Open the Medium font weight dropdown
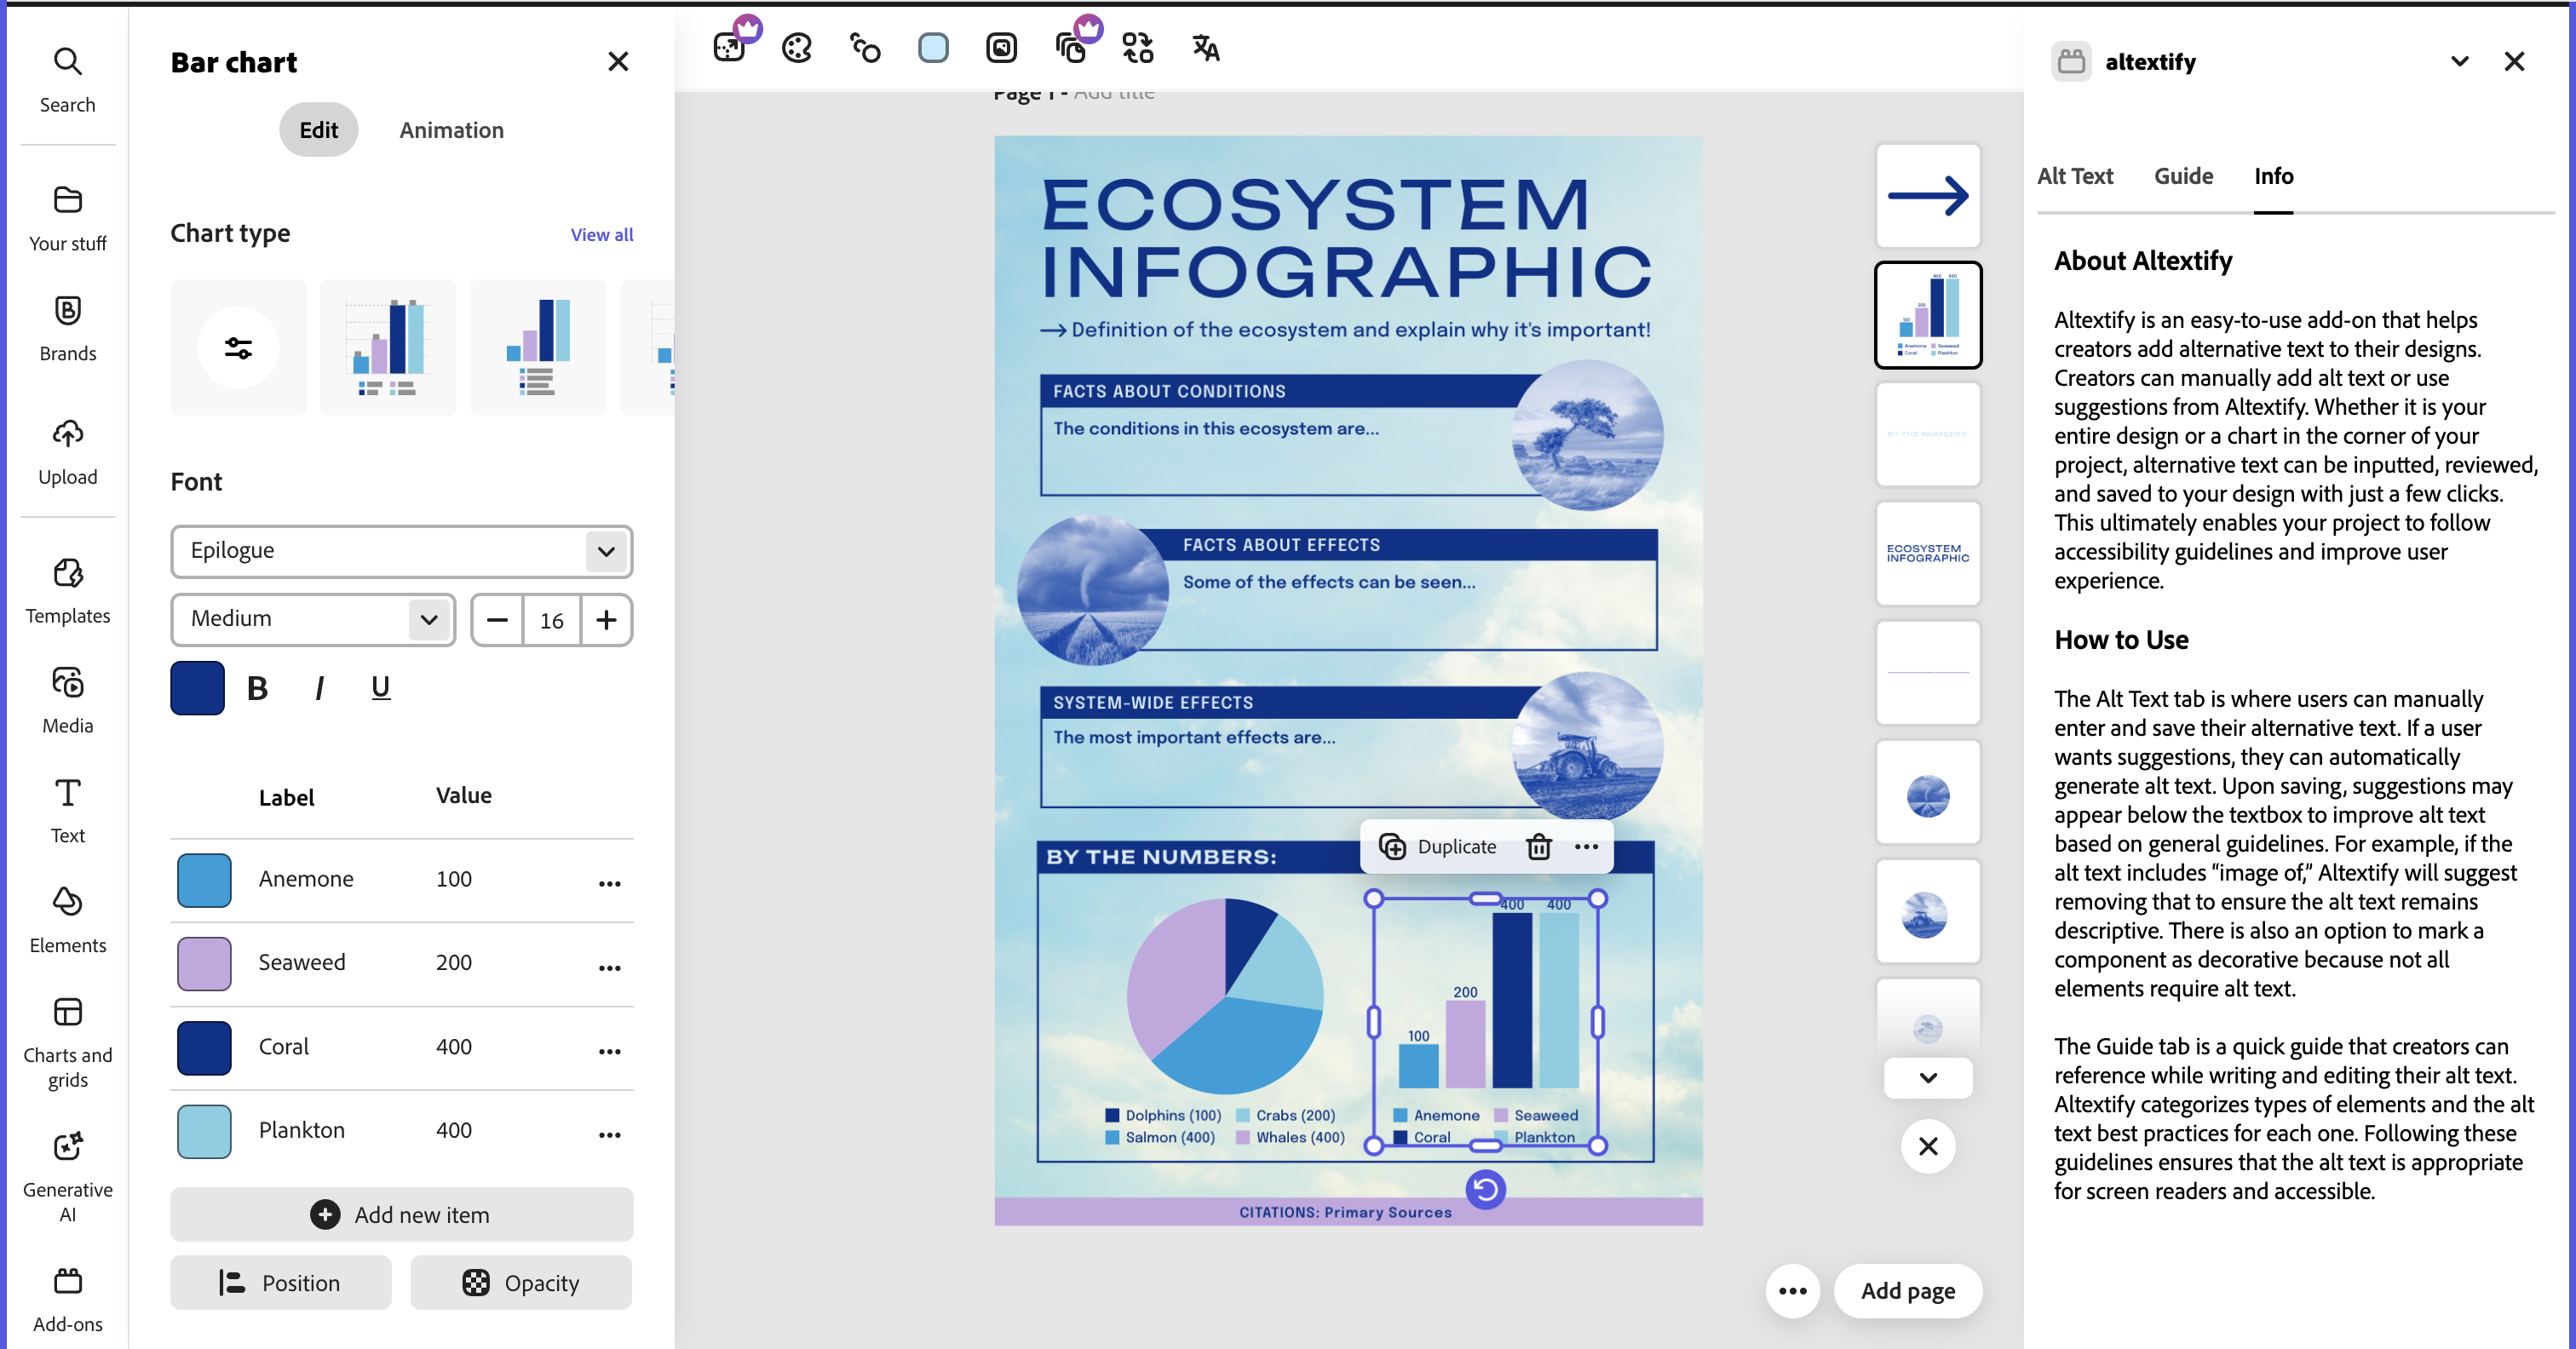This screenshot has height=1349, width=2576. [312, 619]
